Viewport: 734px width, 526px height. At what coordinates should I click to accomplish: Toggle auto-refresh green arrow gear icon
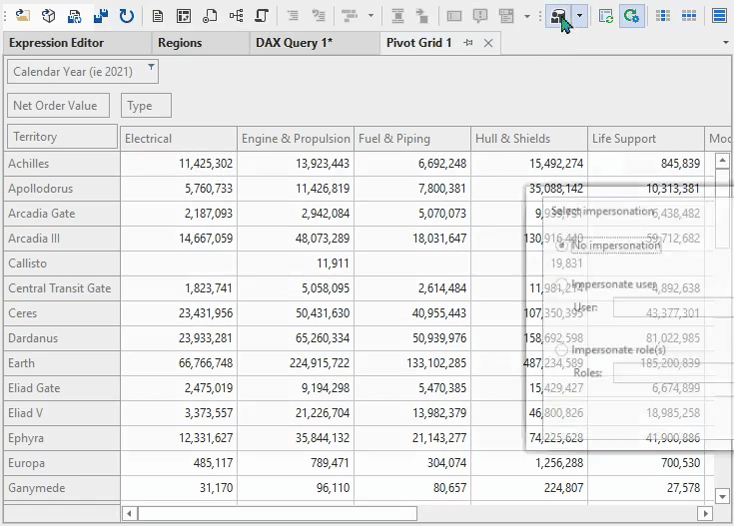coord(631,16)
